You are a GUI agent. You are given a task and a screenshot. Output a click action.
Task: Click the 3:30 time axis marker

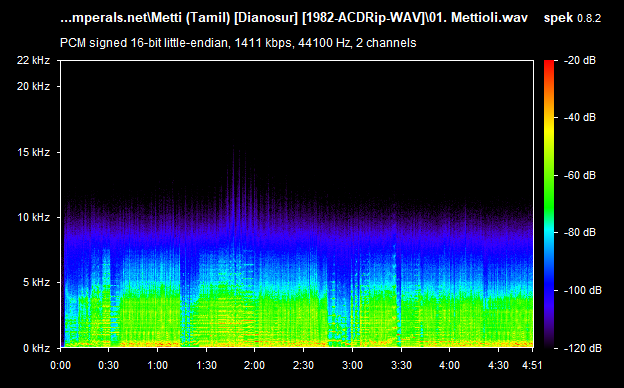401,365
